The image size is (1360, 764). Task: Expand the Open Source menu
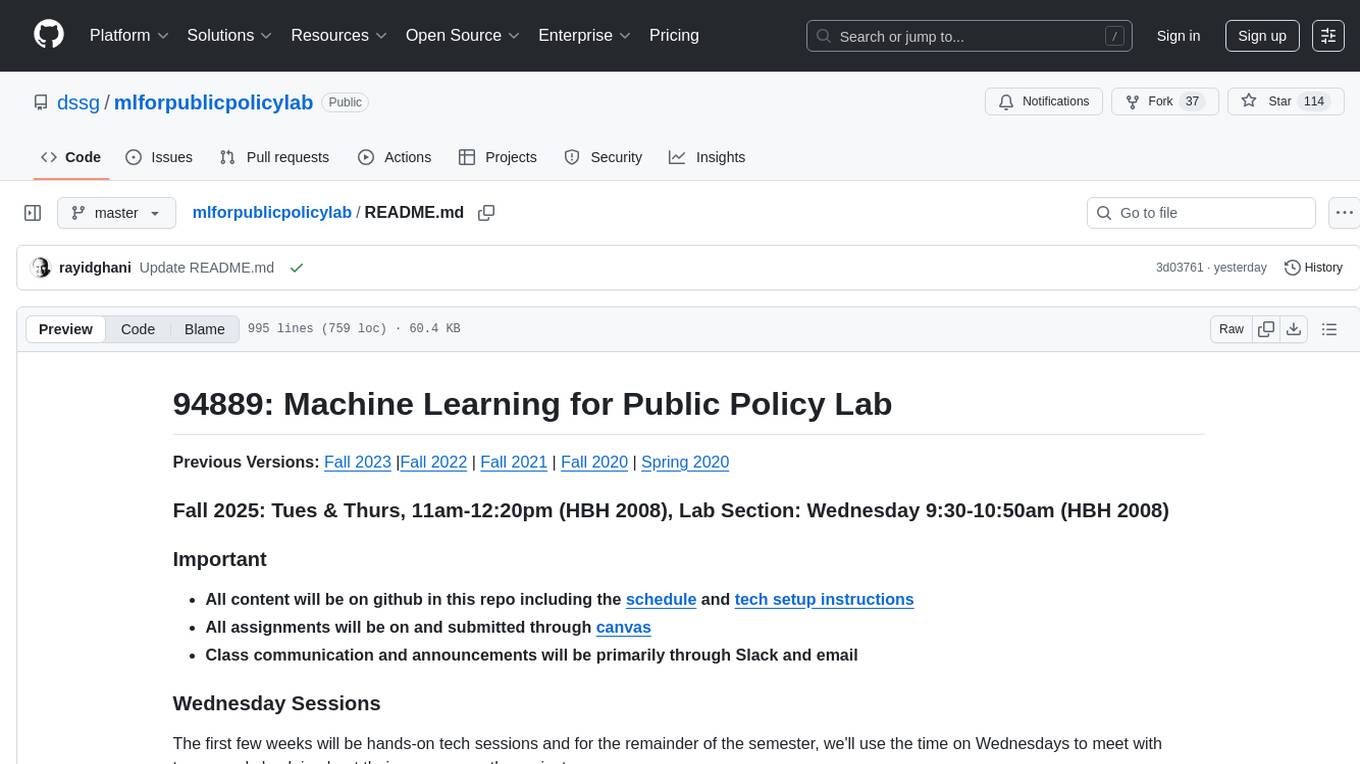pos(463,35)
